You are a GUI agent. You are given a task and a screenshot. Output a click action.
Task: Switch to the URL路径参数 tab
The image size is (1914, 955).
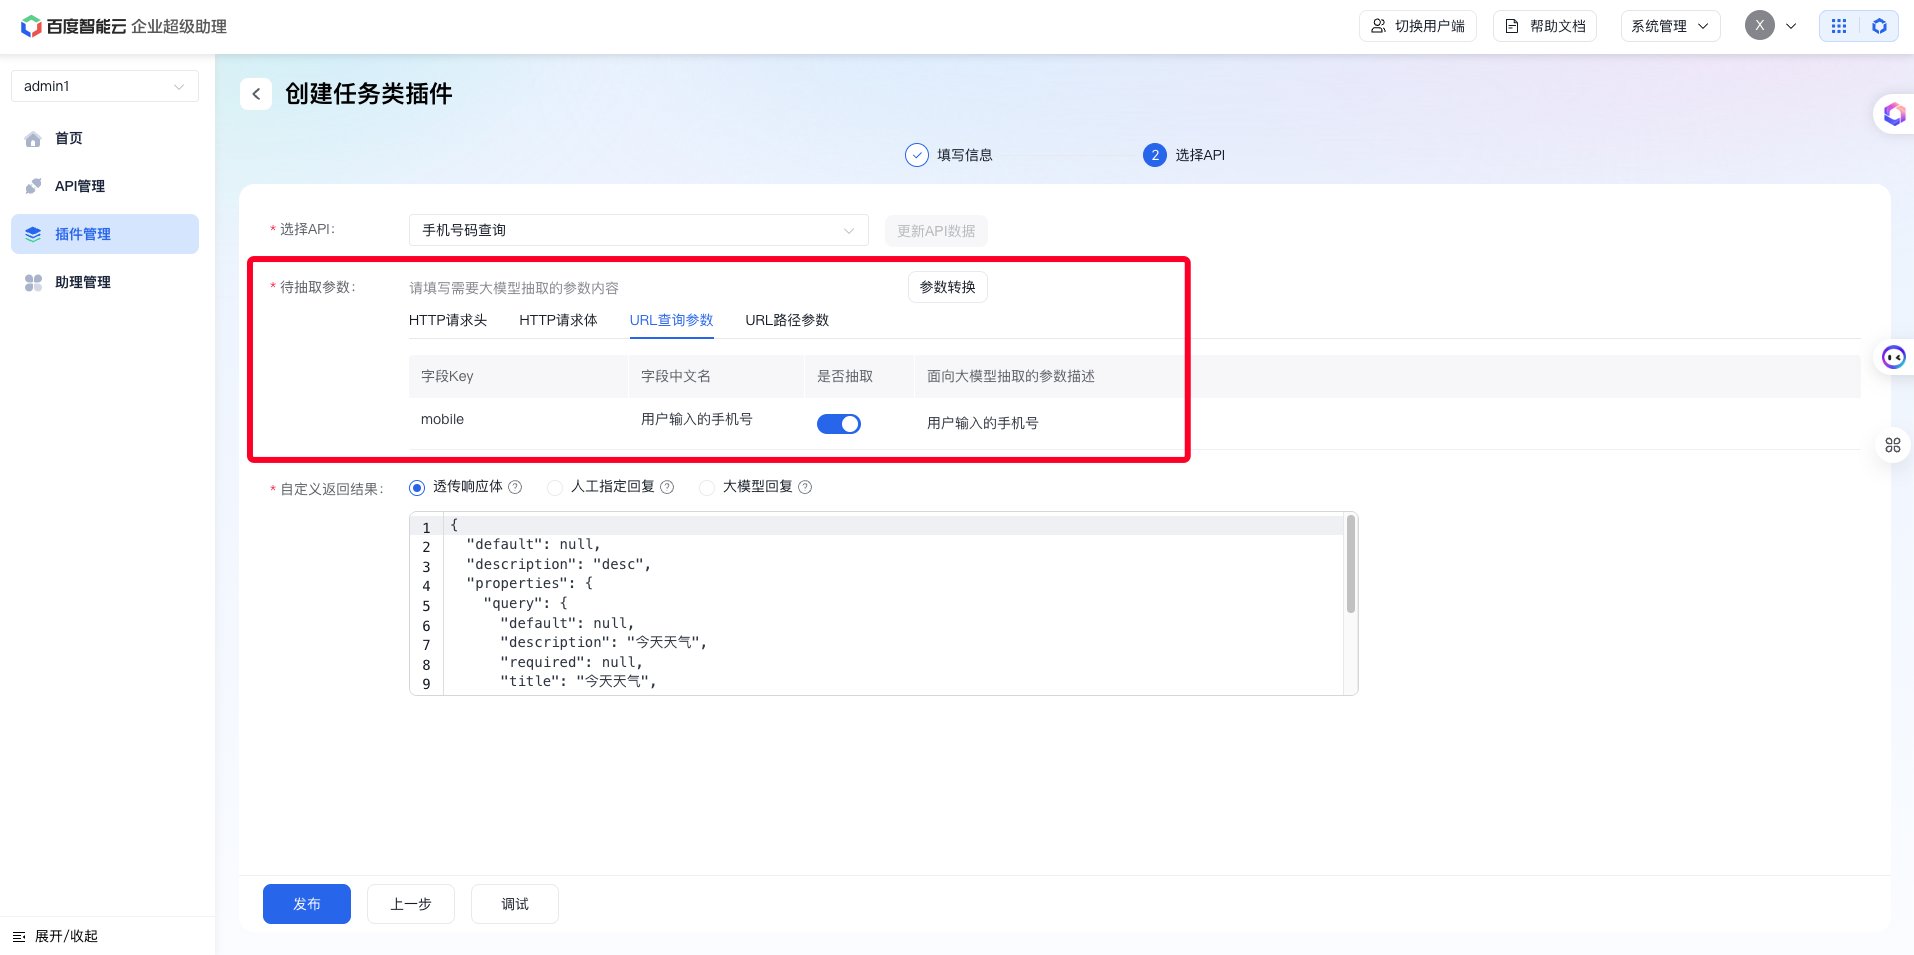(787, 320)
